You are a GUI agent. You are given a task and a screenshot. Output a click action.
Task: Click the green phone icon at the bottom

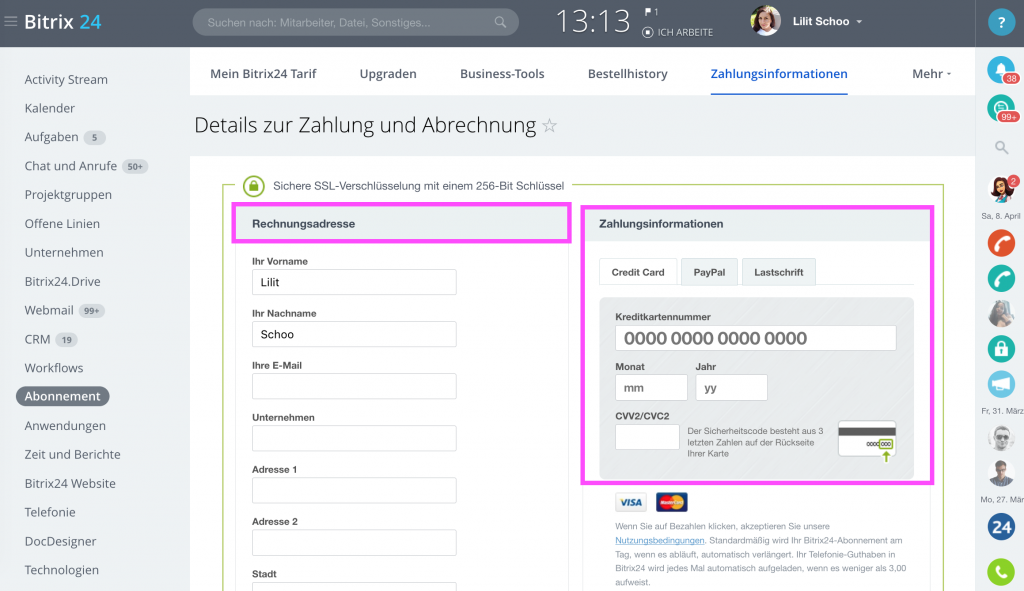(1000, 572)
